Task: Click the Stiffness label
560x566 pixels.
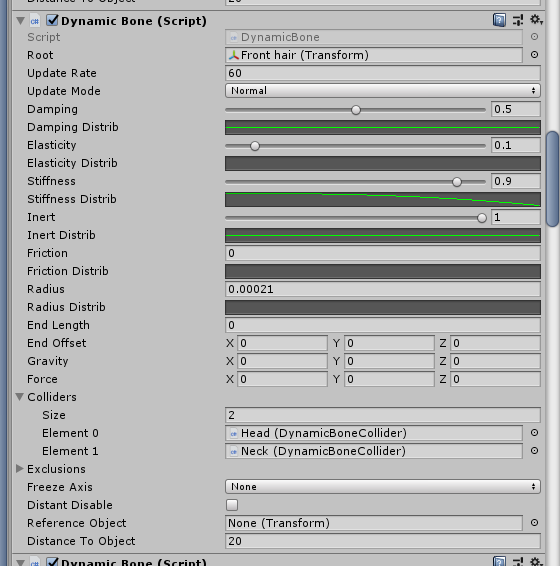Action: [x=51, y=181]
